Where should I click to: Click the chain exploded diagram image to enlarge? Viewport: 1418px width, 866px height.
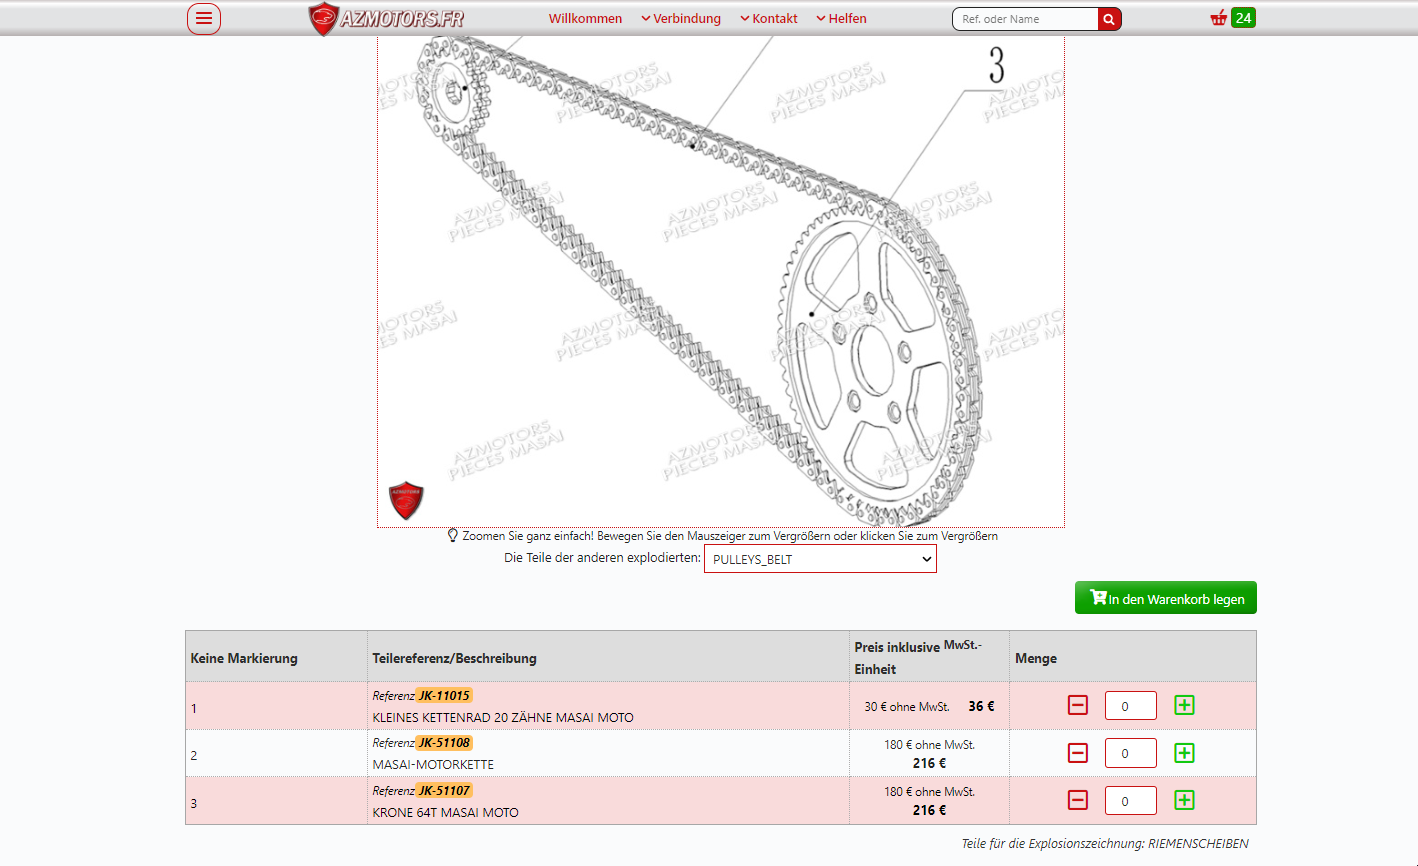[720, 280]
